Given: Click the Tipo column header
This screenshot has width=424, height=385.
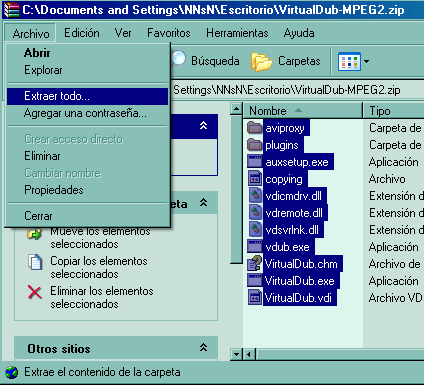Looking at the screenshot, I should coord(394,111).
